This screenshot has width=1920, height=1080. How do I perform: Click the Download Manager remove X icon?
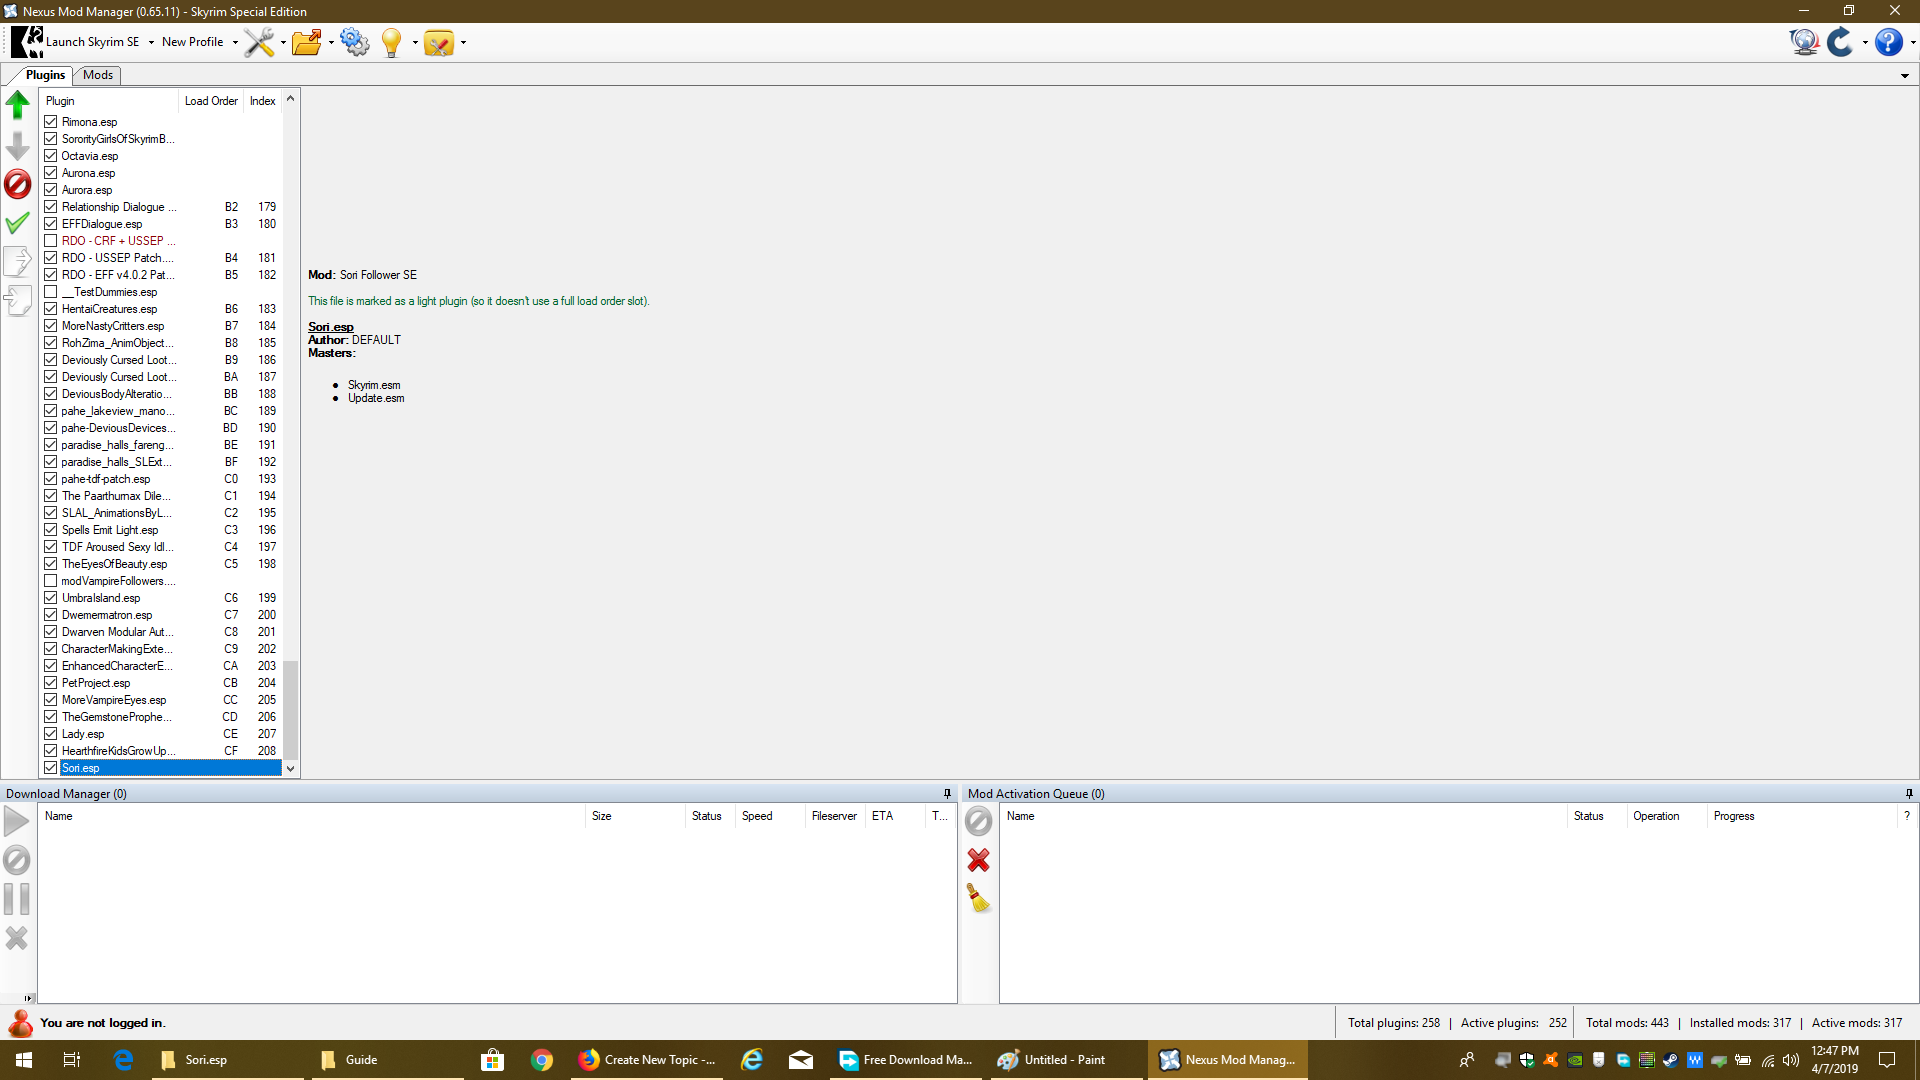click(17, 938)
